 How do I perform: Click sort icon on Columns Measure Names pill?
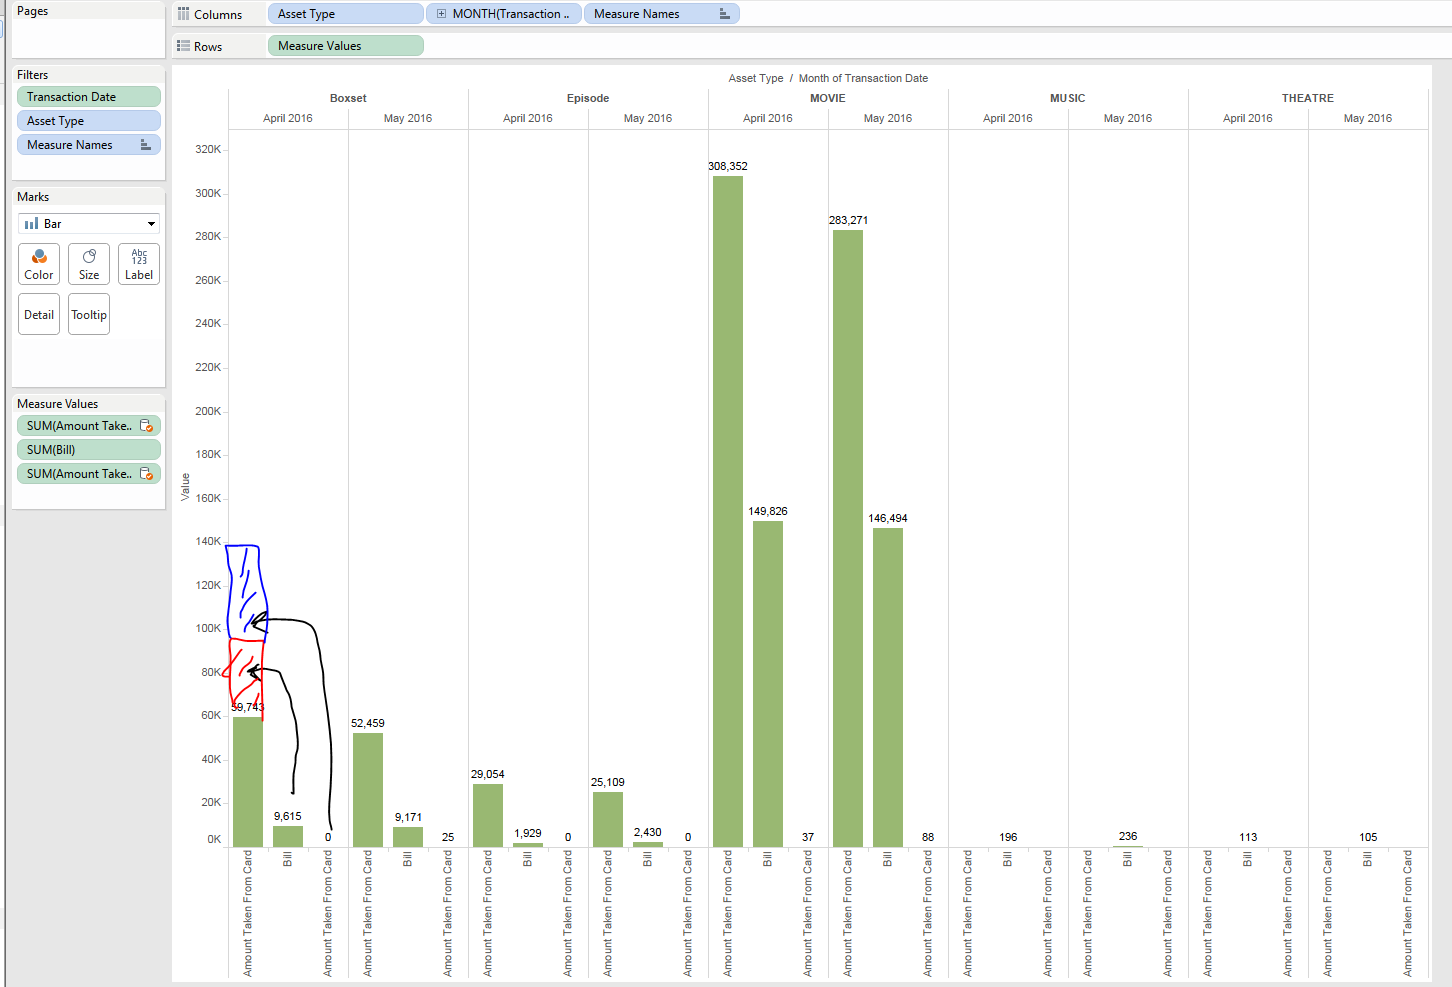725,14
